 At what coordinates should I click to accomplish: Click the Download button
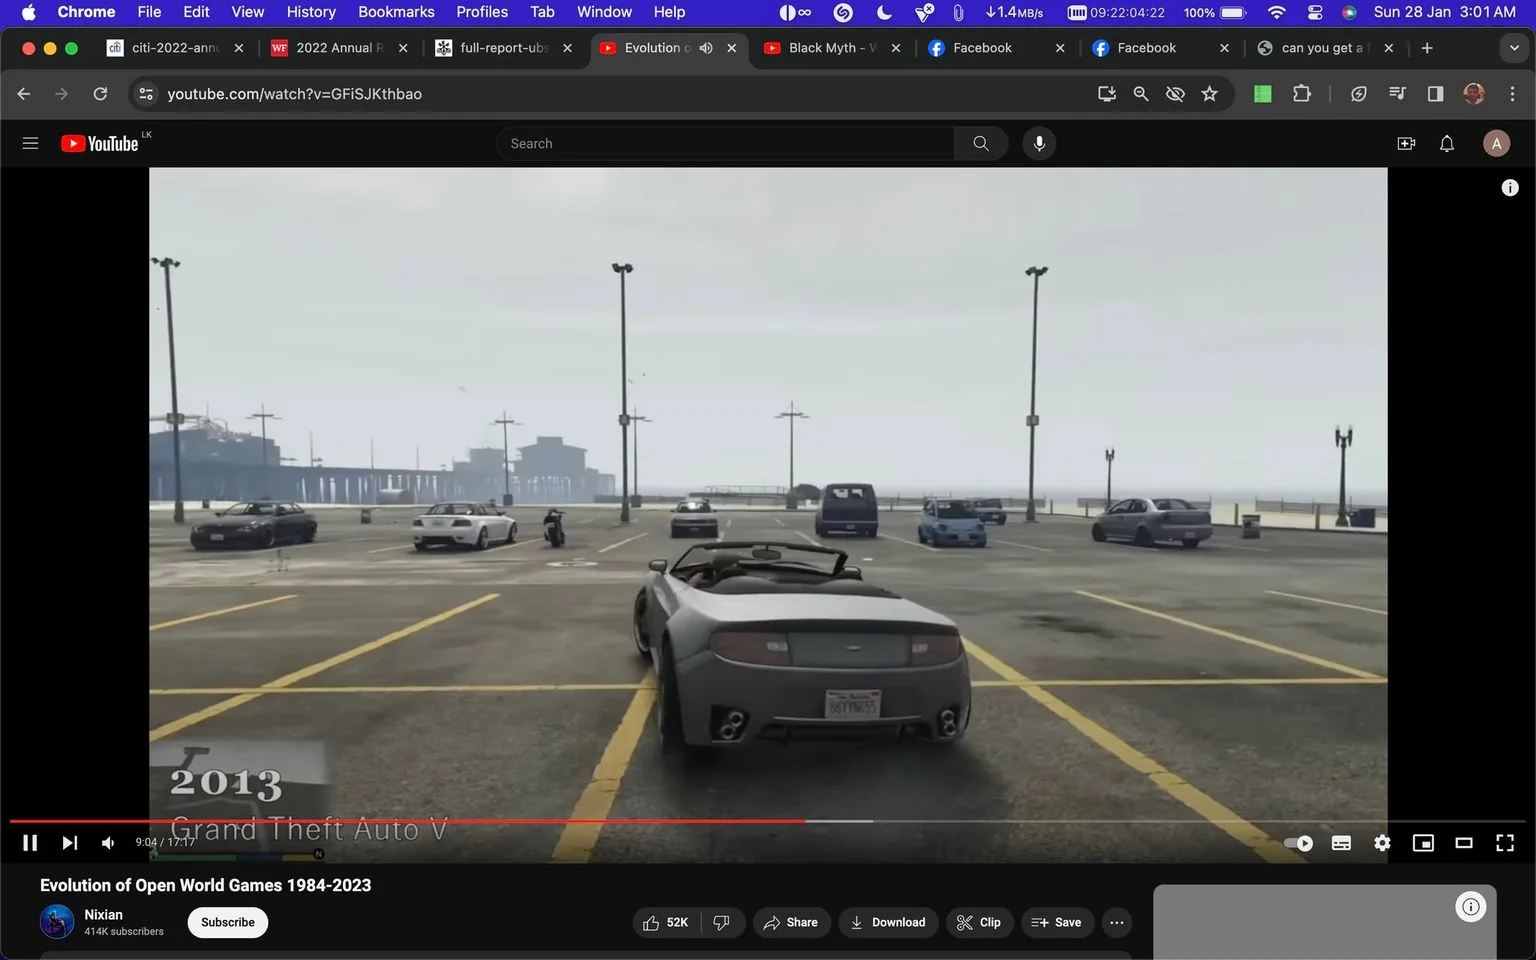pyautogui.click(x=888, y=922)
